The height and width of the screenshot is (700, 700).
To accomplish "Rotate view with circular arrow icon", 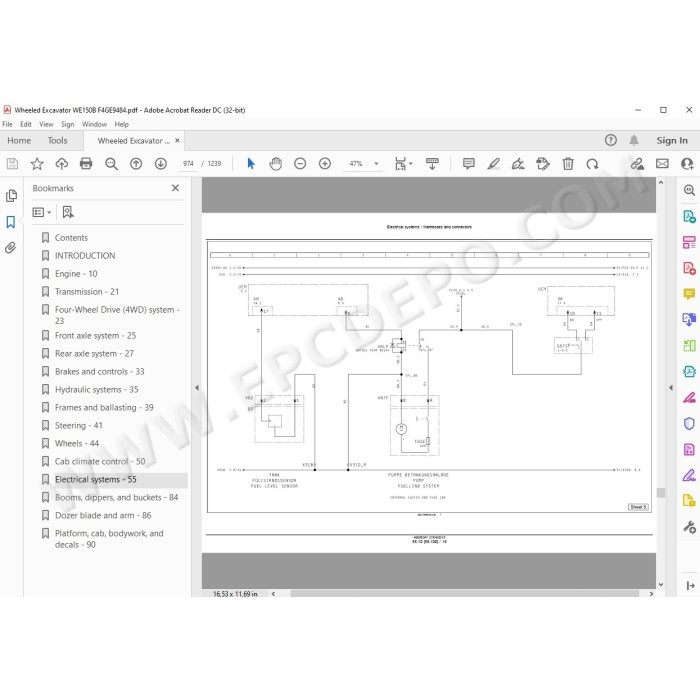I will (x=592, y=164).
